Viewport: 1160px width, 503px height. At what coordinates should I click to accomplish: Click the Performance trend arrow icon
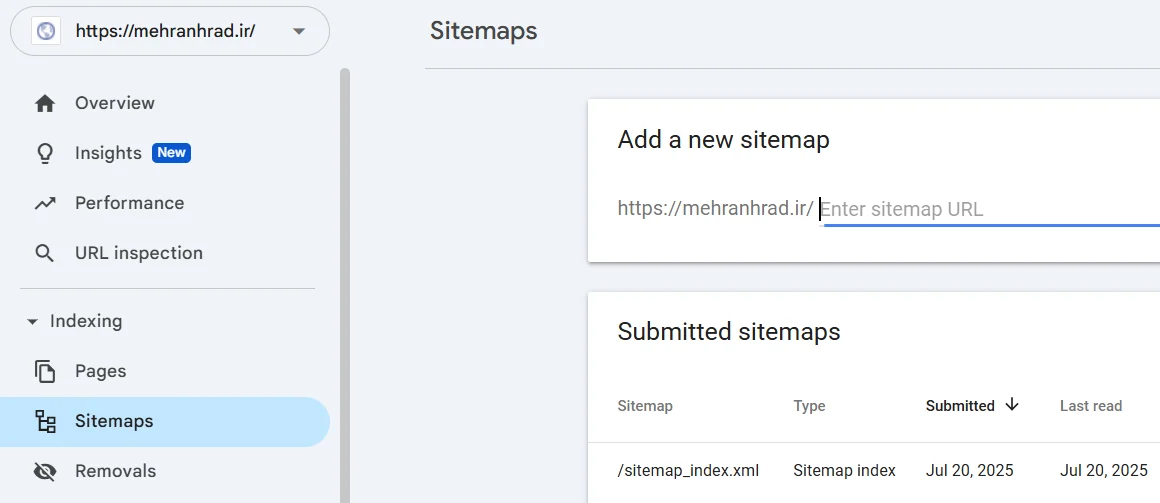click(x=44, y=203)
